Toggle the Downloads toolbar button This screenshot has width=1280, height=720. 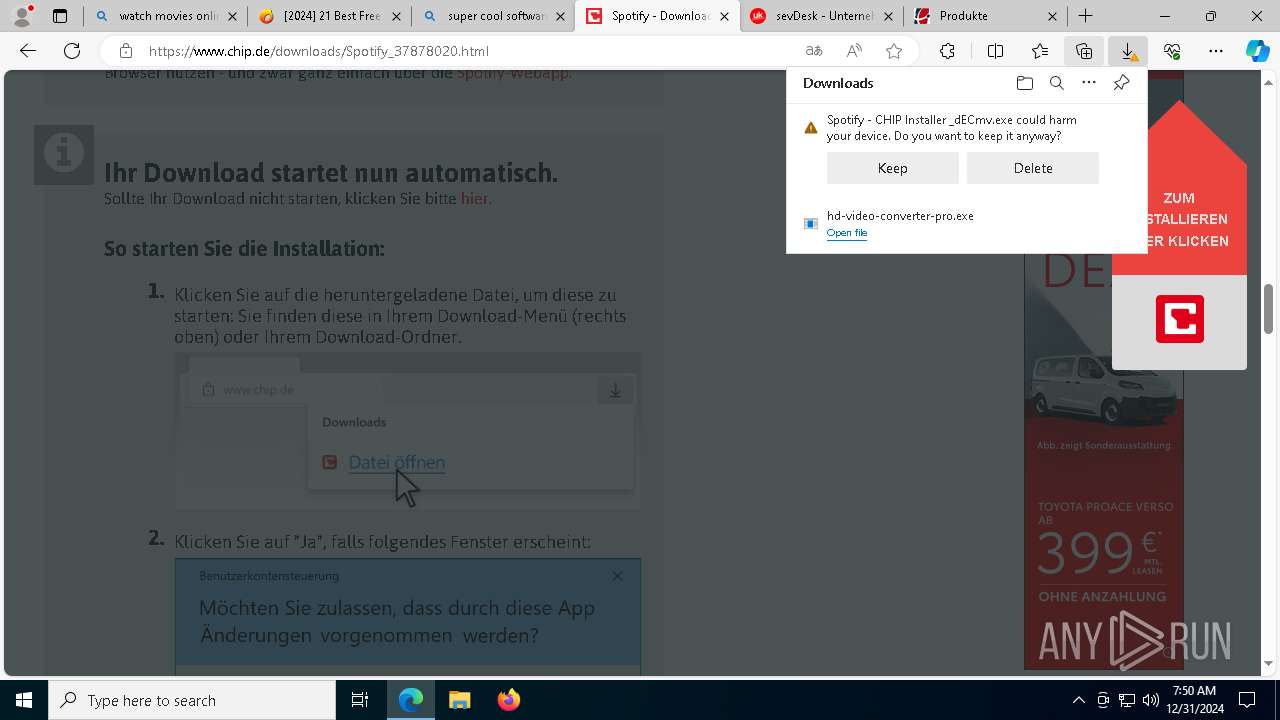coord(1128,51)
